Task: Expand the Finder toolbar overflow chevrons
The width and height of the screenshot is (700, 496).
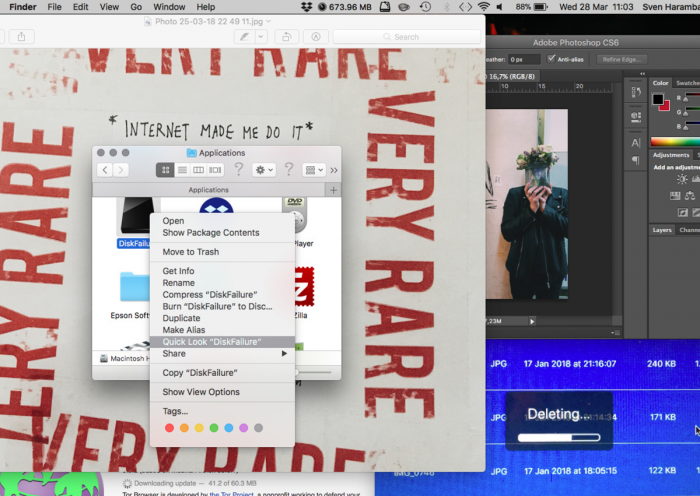Action: pos(334,170)
